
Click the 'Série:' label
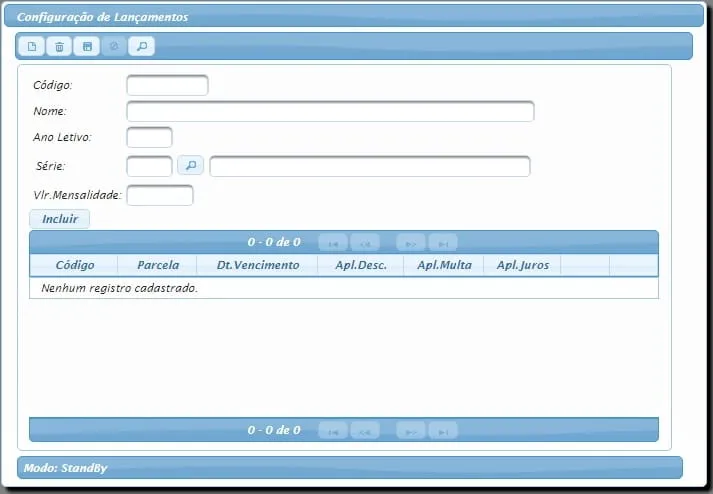pos(50,166)
